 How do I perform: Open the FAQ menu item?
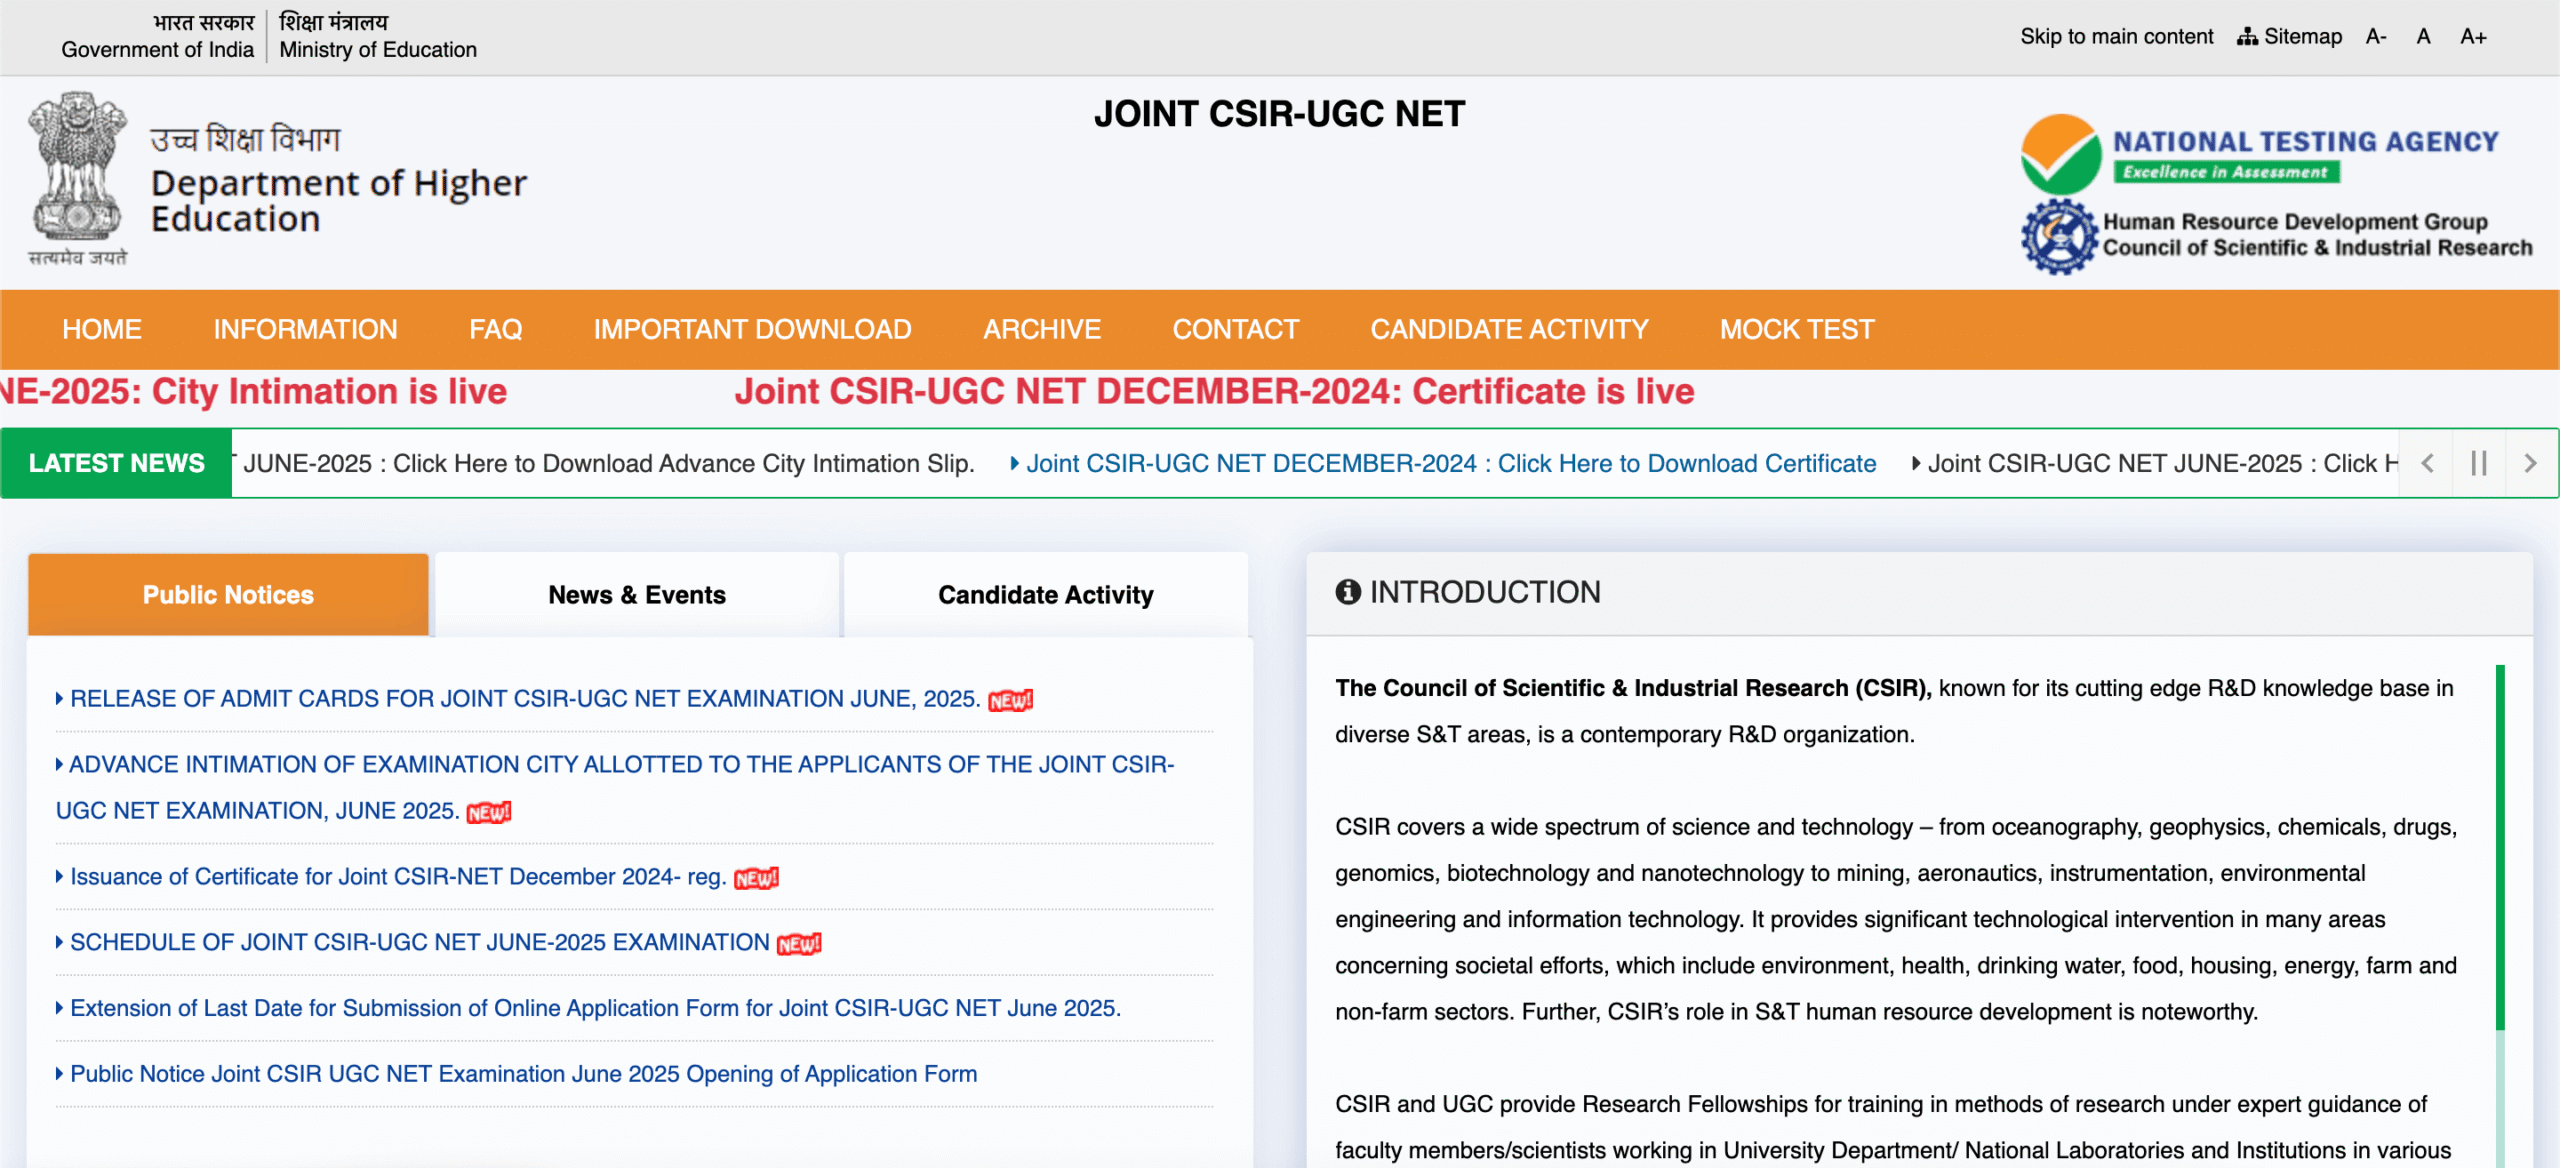point(495,330)
